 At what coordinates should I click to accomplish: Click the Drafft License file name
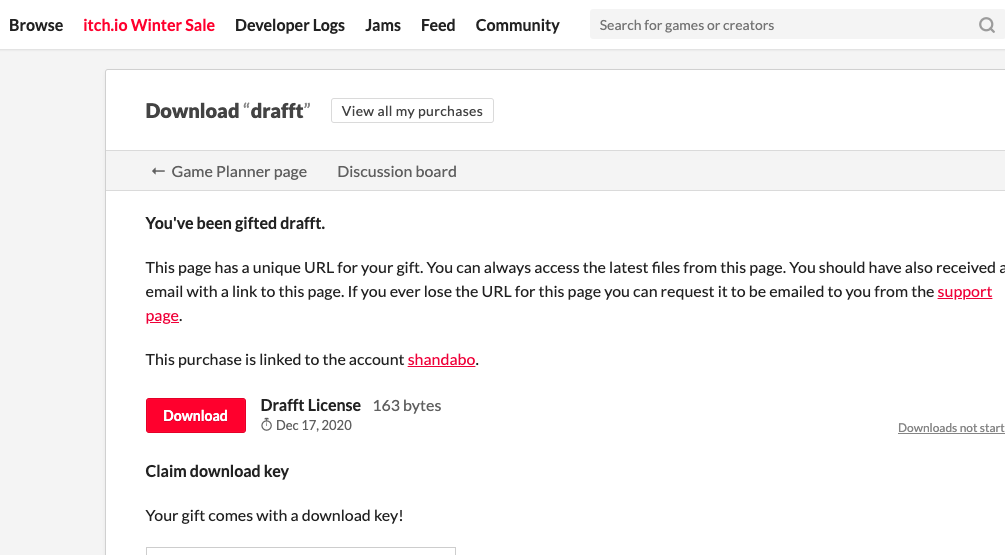311,405
